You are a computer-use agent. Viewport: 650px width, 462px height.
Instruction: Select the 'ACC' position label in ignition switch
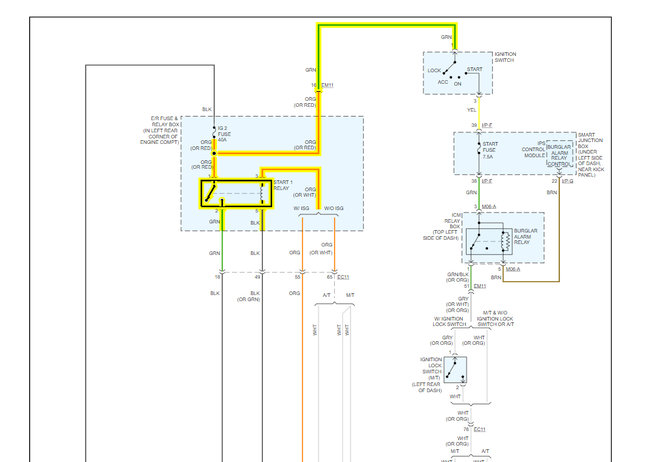(x=443, y=82)
